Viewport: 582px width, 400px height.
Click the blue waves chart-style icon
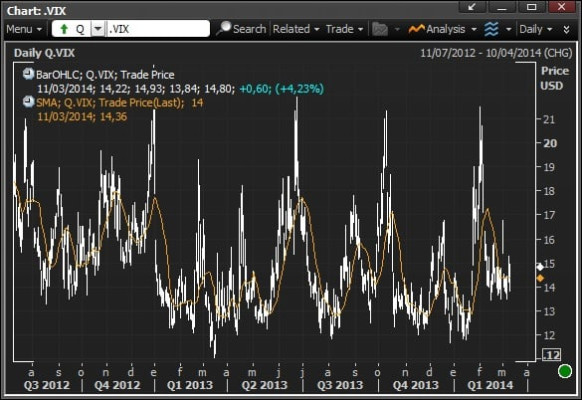click(491, 29)
